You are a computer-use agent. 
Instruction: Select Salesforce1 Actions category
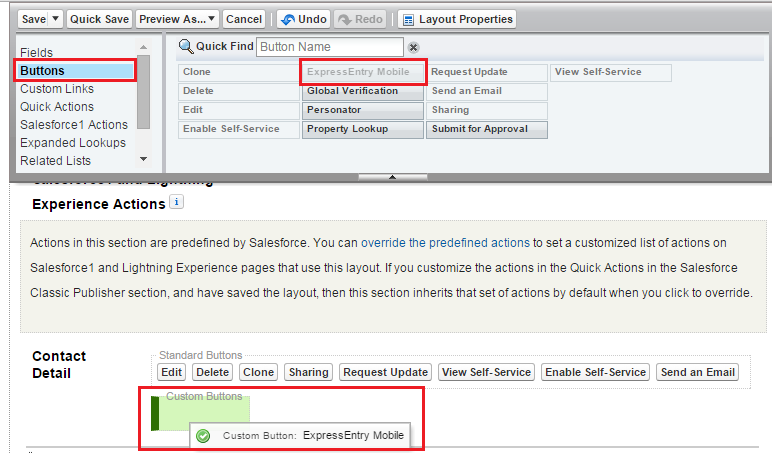coord(74,125)
